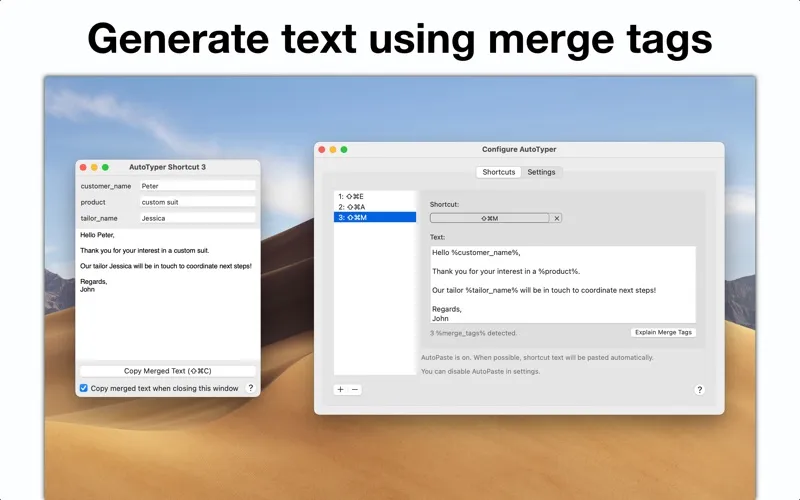Click the plus icon to add shortcut
The height and width of the screenshot is (500, 800).
coord(340,389)
